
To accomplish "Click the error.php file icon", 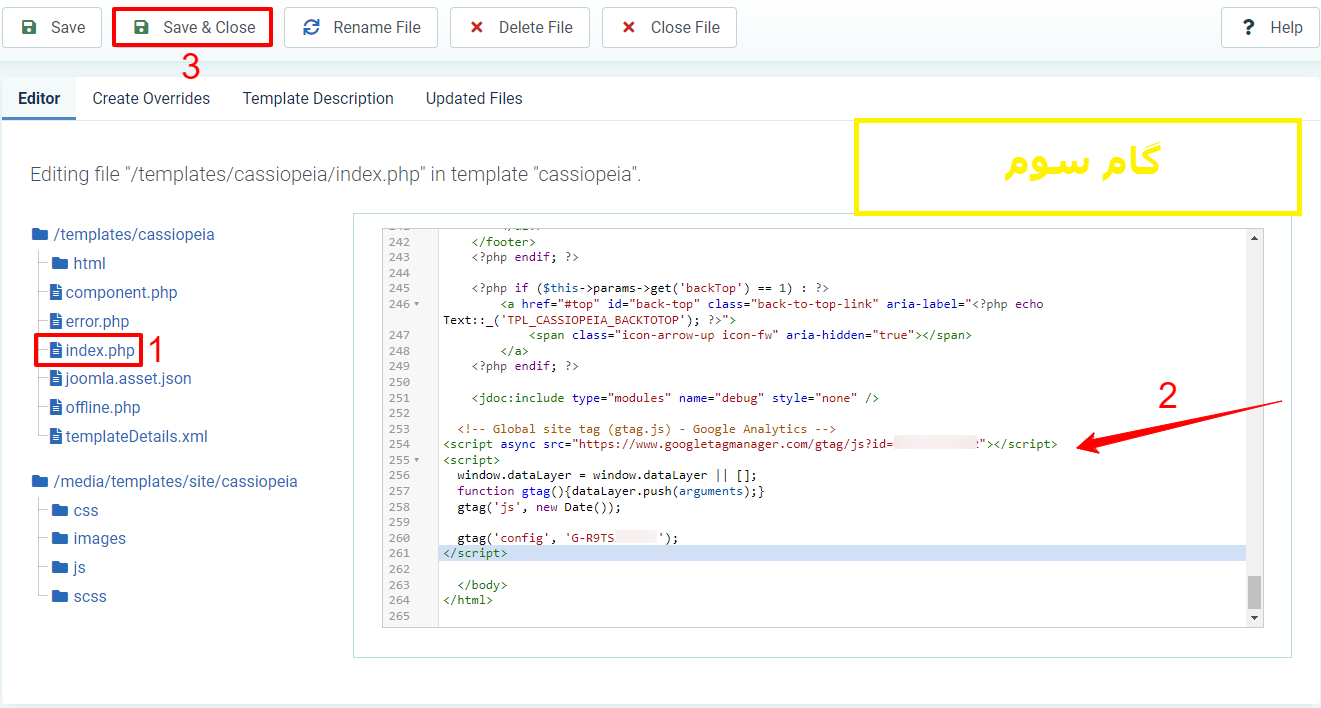I will [56, 322].
